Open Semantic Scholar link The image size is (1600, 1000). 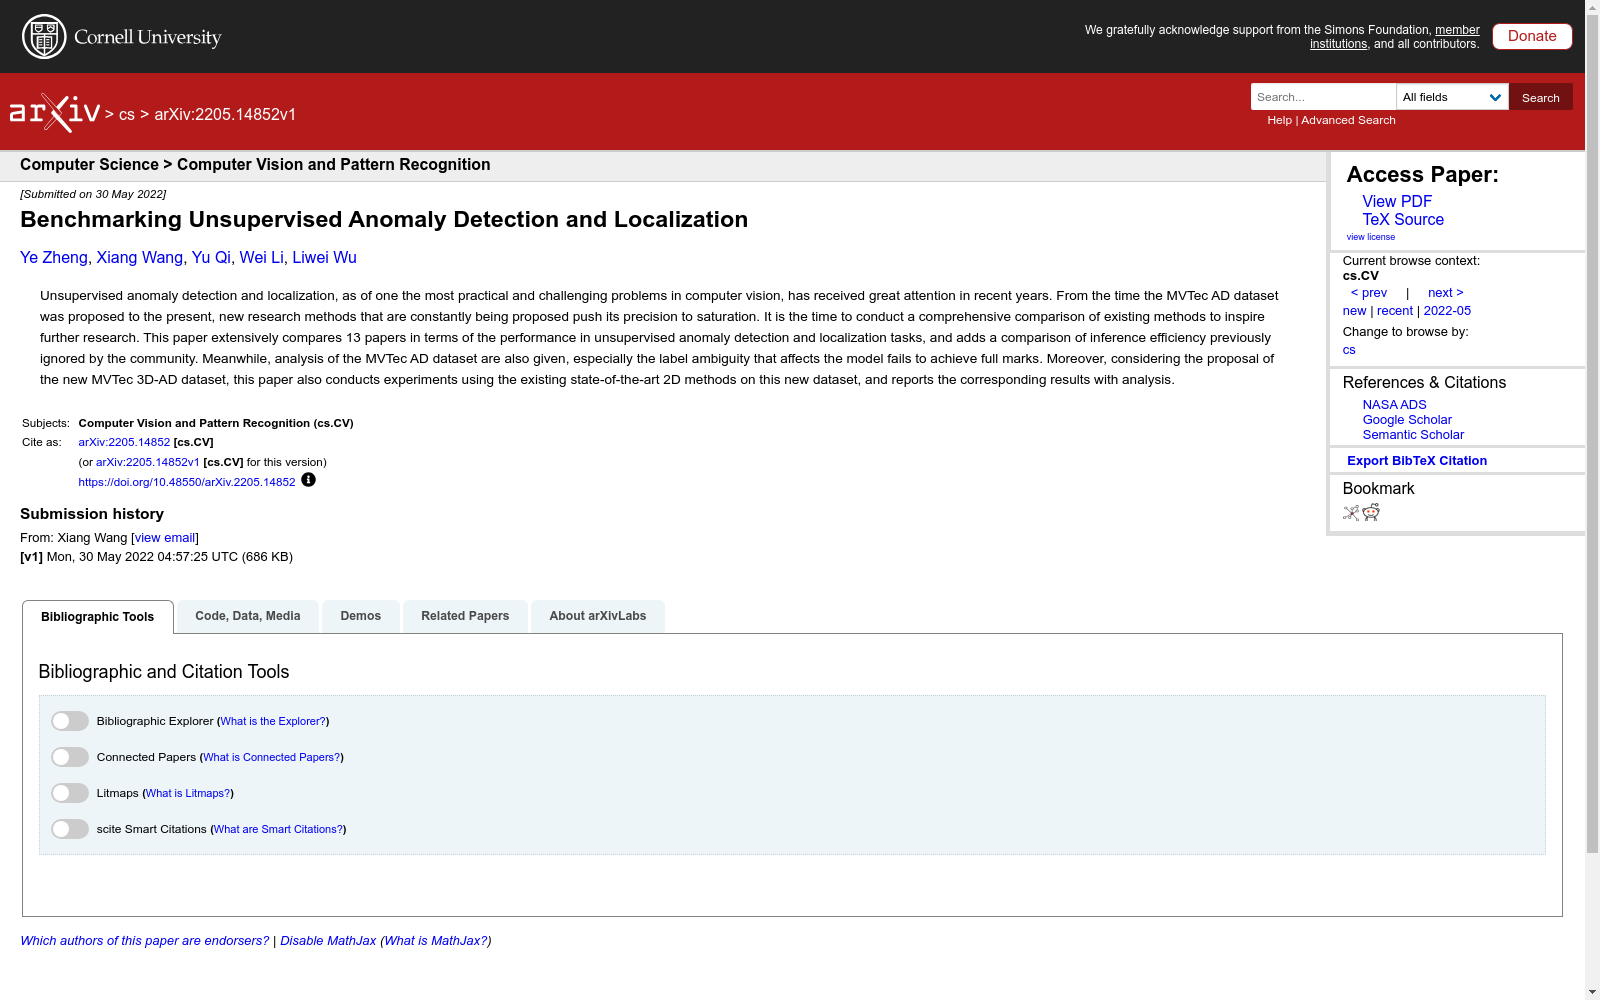point(1413,435)
